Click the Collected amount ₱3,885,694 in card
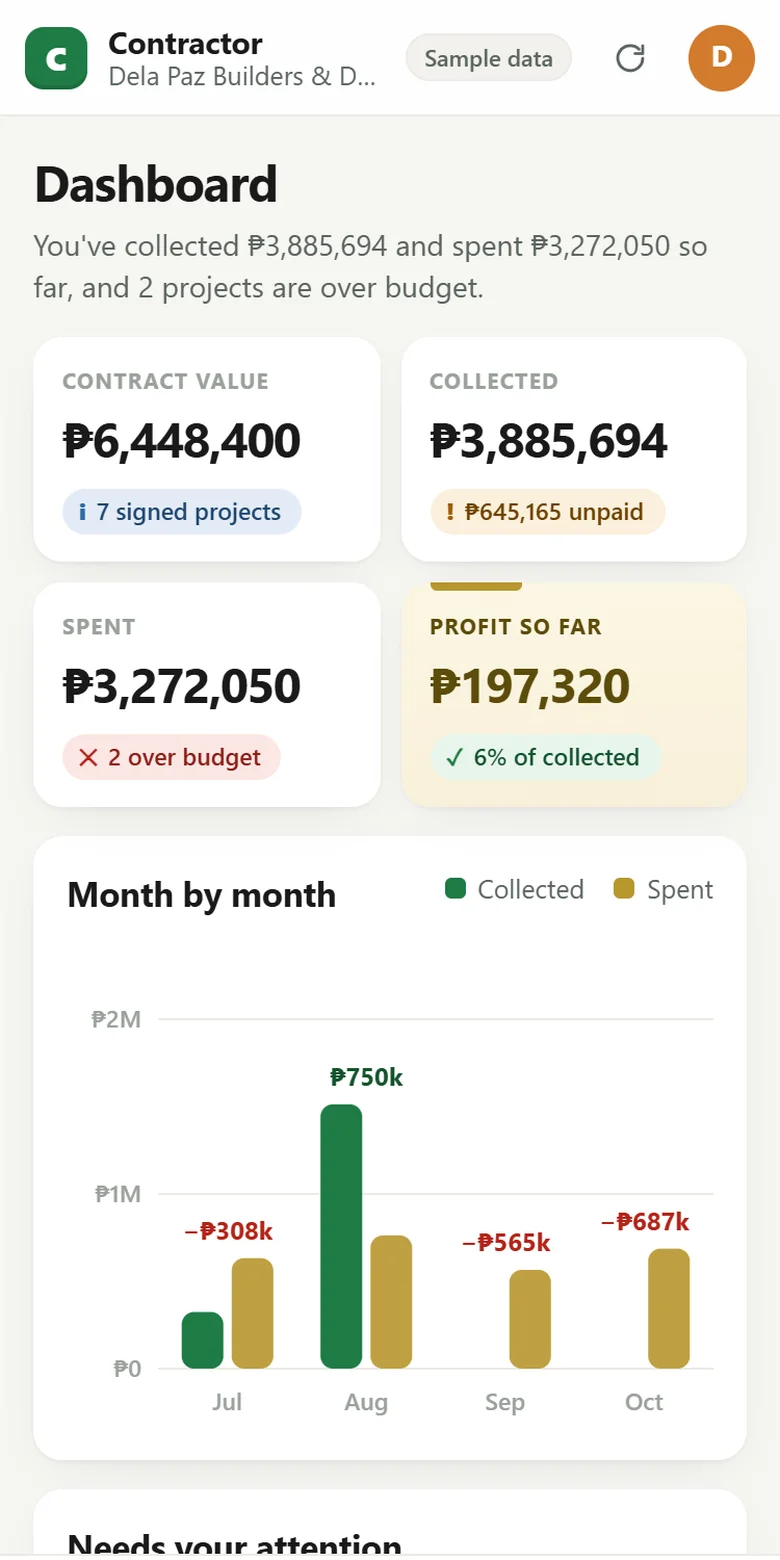 (x=548, y=441)
